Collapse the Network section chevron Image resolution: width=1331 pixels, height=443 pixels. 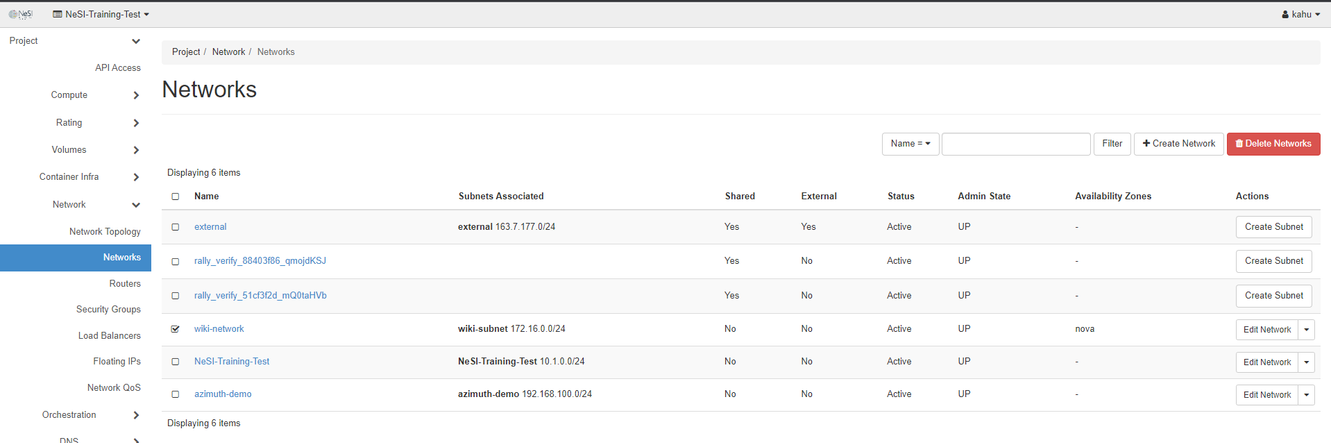coord(136,205)
